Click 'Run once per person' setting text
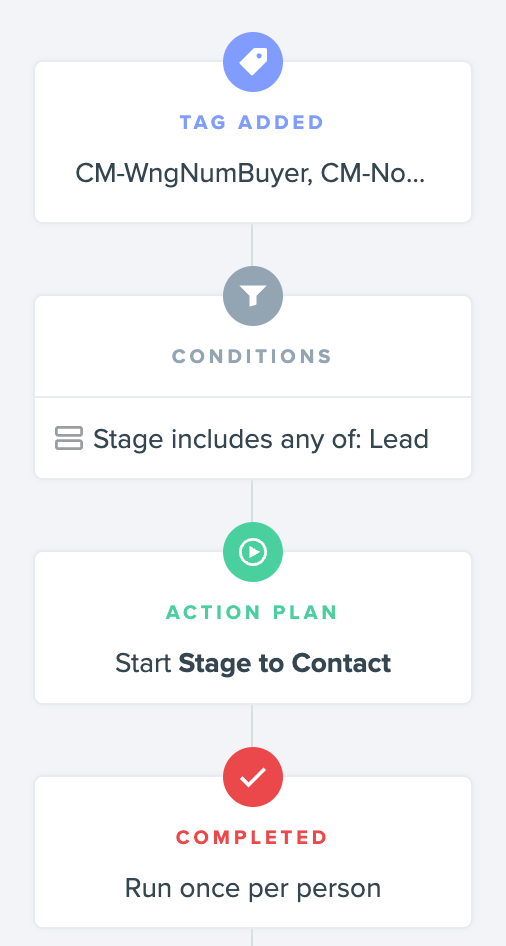This screenshot has height=946, width=506. (x=253, y=889)
